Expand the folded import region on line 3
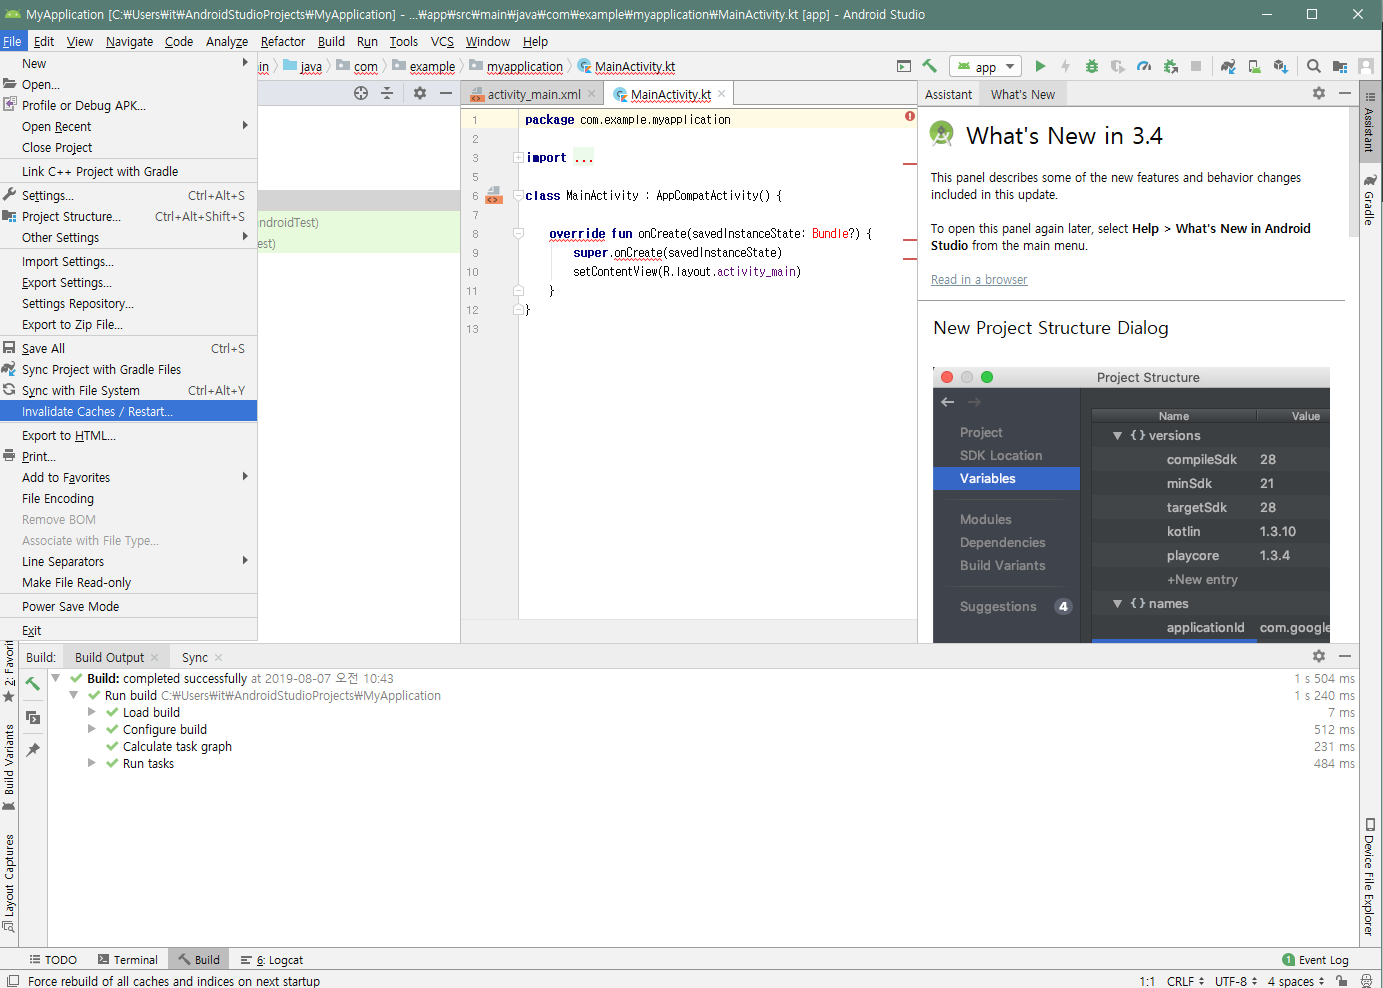This screenshot has width=1383, height=988. point(519,157)
